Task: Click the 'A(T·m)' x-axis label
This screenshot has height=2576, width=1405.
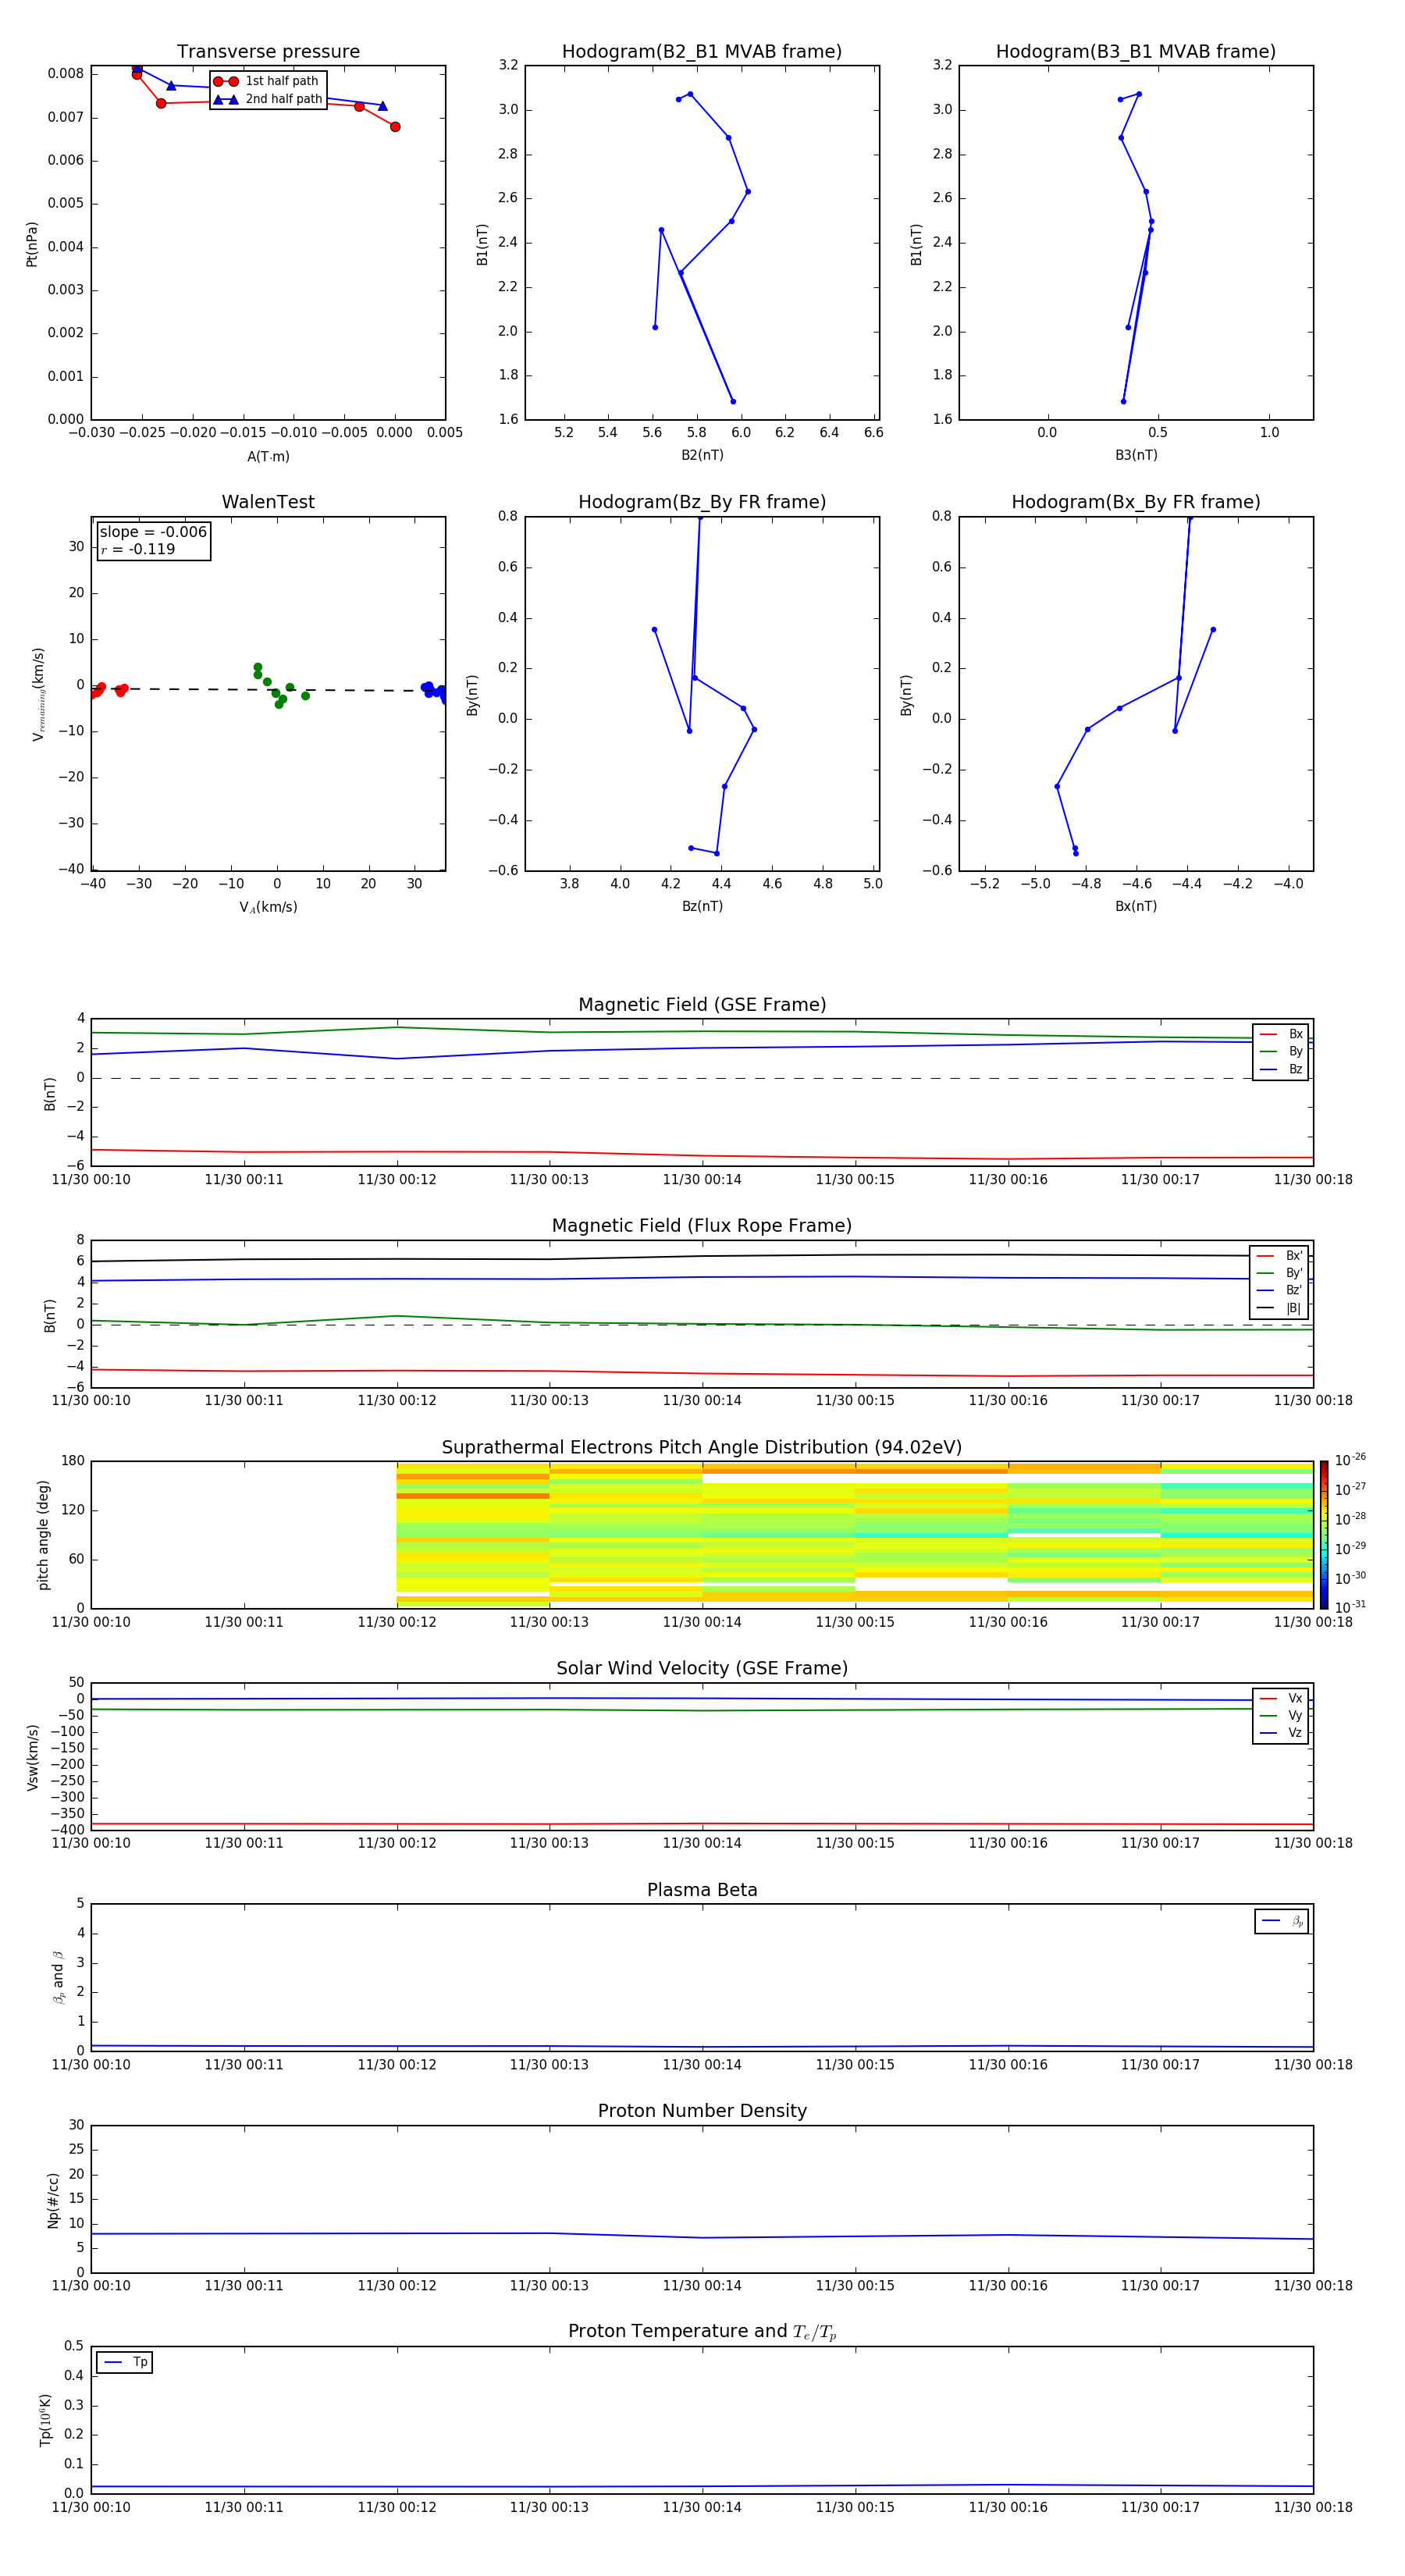Action: coord(268,456)
